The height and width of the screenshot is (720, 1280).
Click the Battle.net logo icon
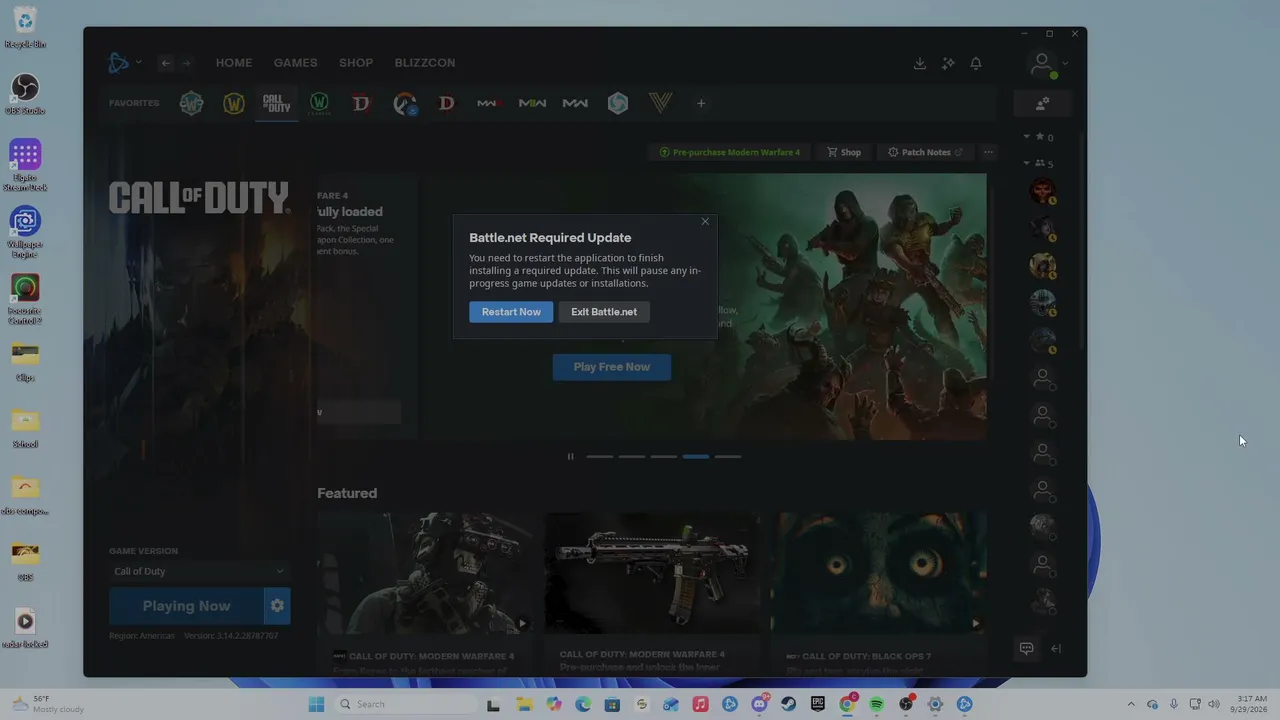tap(119, 63)
